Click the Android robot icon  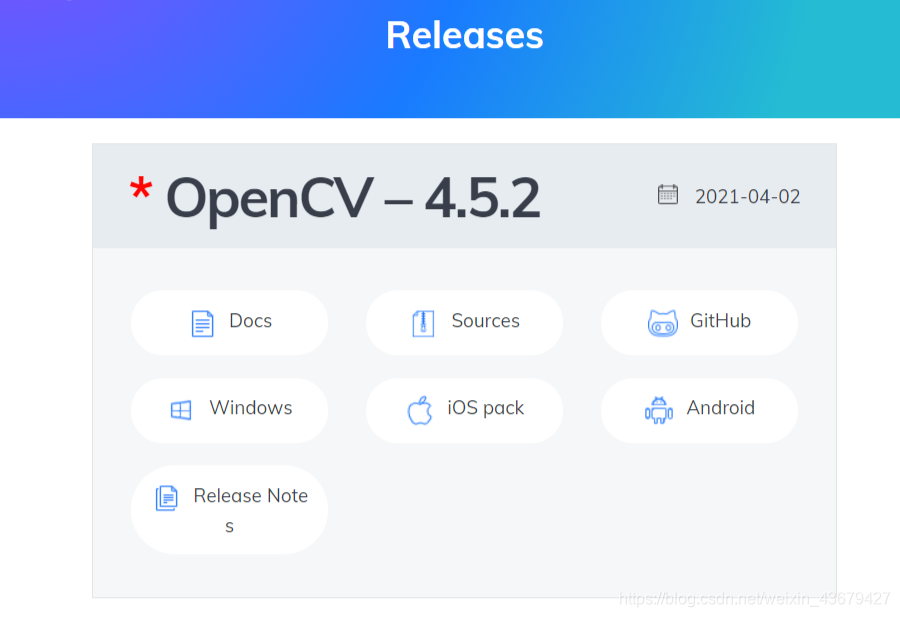[658, 410]
